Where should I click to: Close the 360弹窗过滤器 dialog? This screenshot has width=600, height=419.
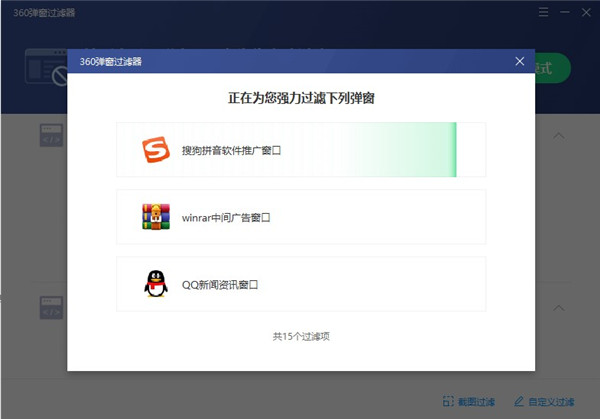tap(519, 61)
